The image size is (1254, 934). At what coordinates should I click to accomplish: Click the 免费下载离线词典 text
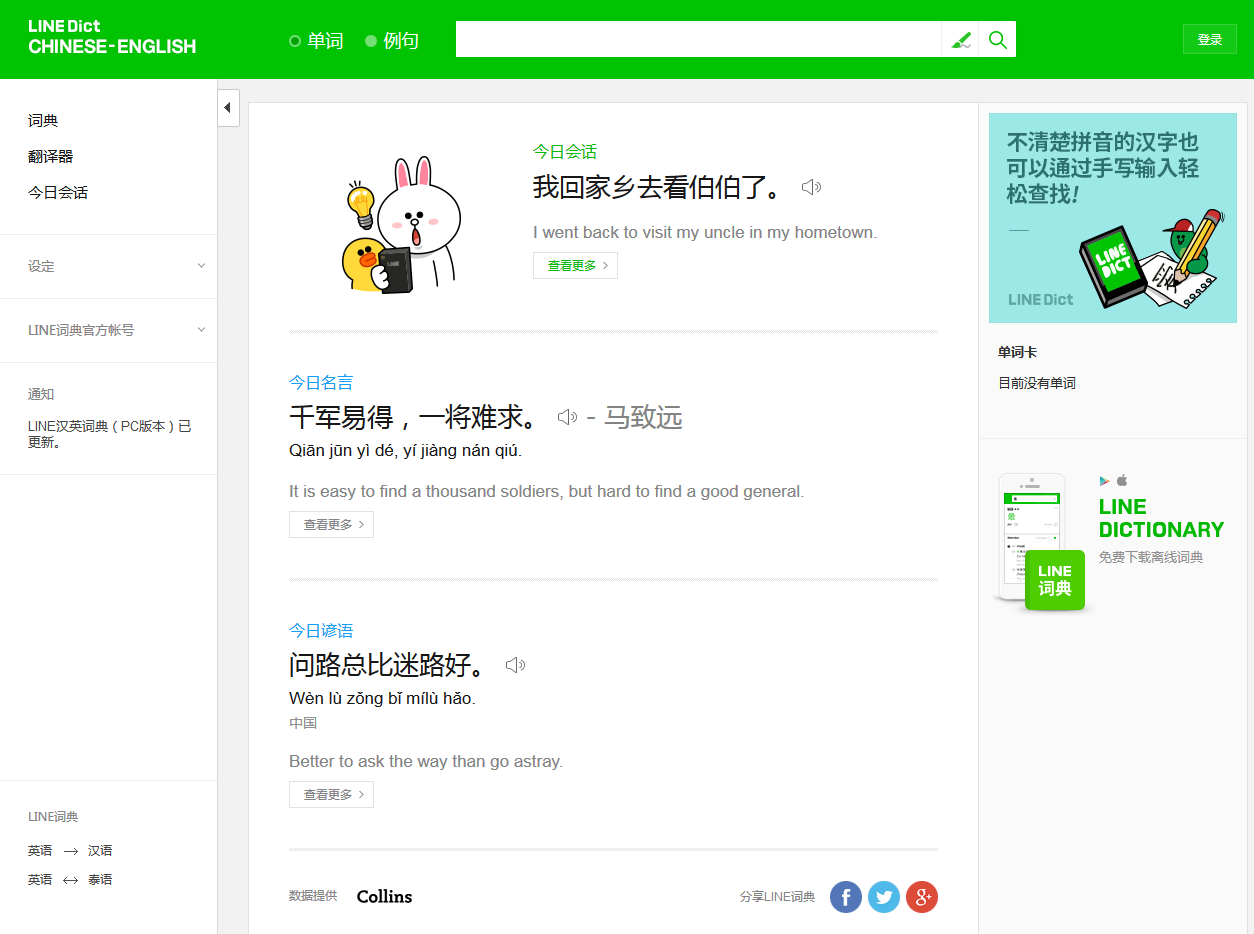coord(1150,557)
